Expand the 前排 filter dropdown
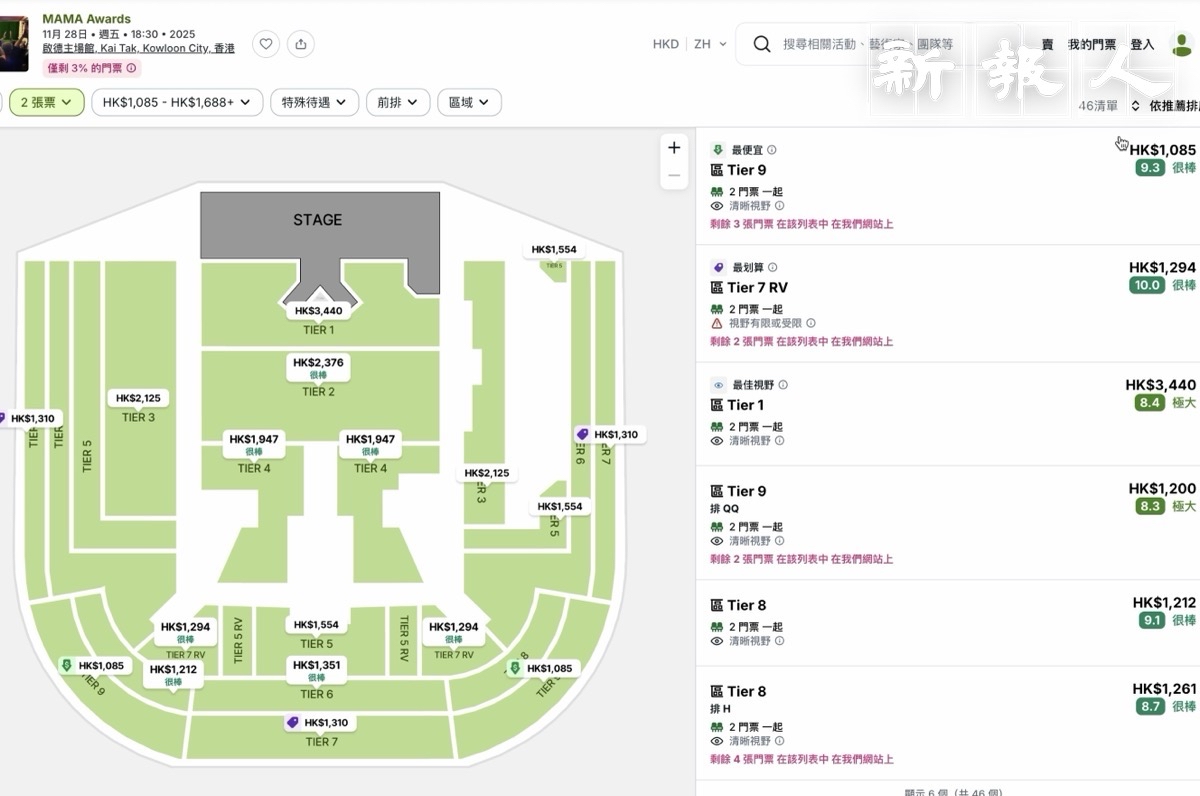1200x796 pixels. pos(398,102)
